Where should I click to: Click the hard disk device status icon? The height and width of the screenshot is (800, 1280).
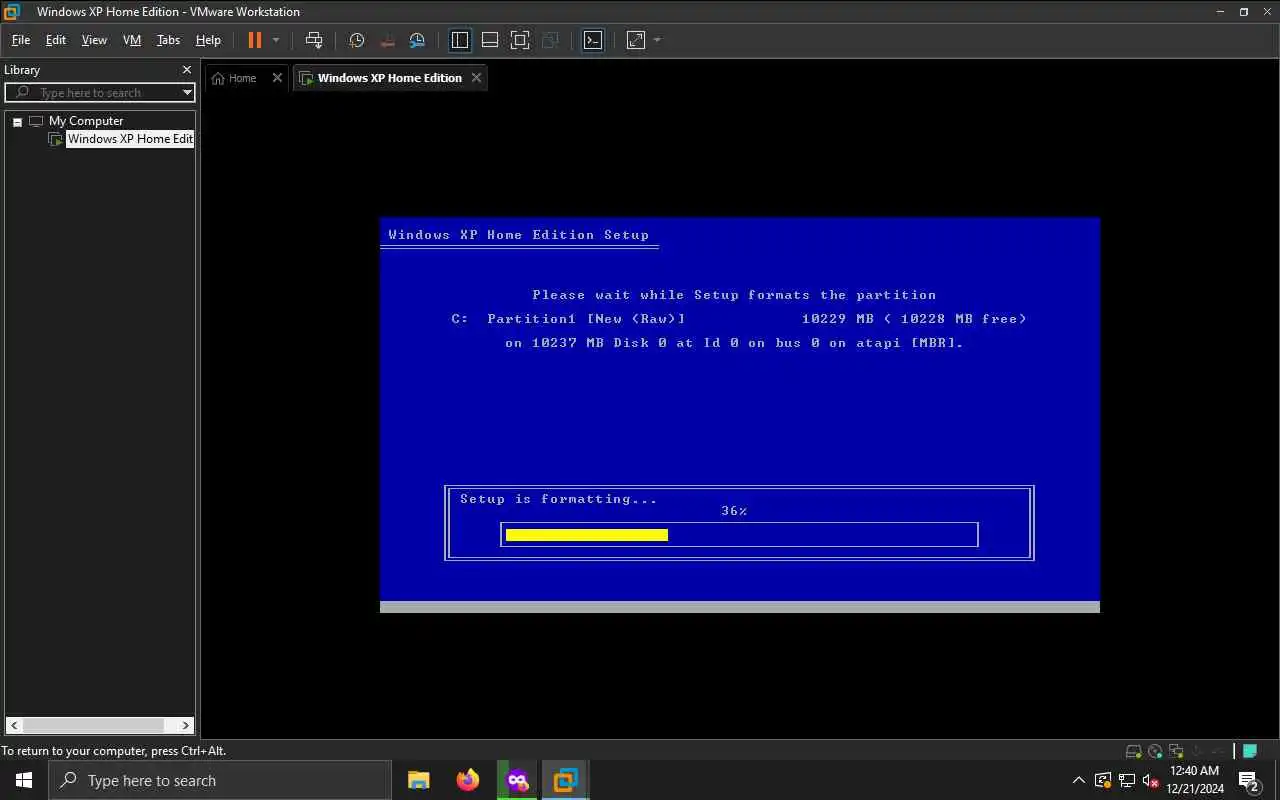pyautogui.click(x=1133, y=751)
